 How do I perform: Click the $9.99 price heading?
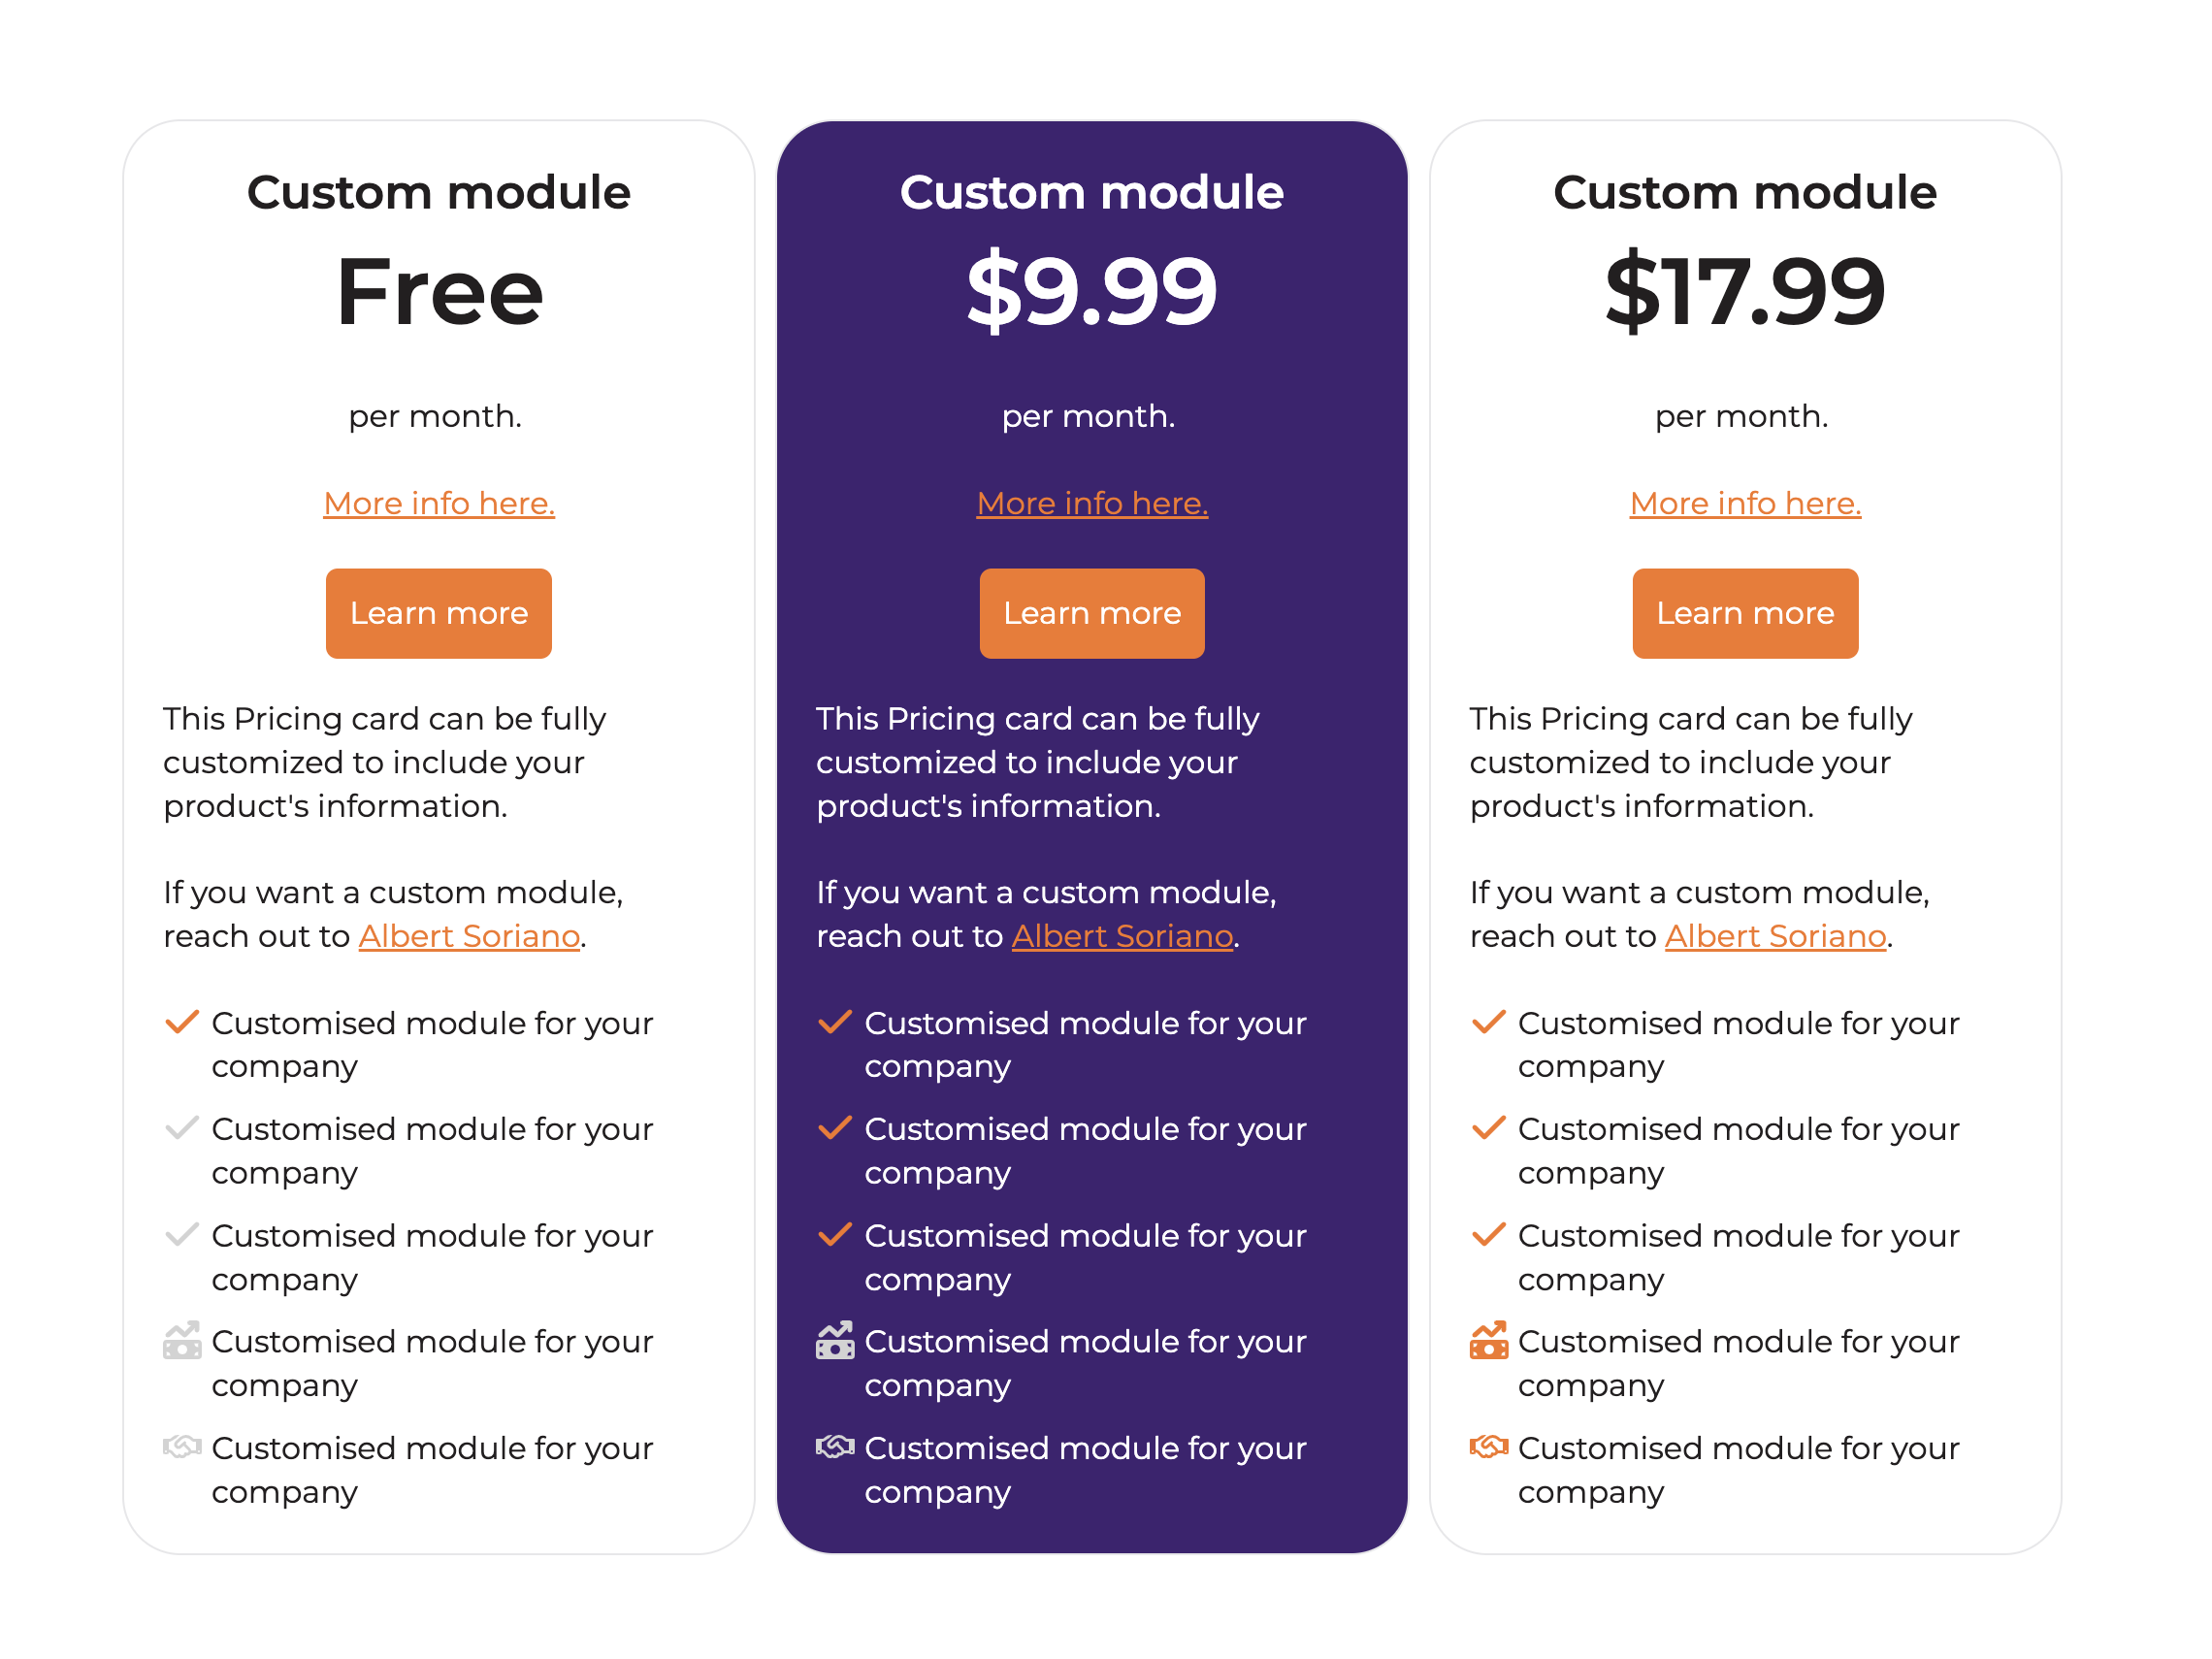1092,291
